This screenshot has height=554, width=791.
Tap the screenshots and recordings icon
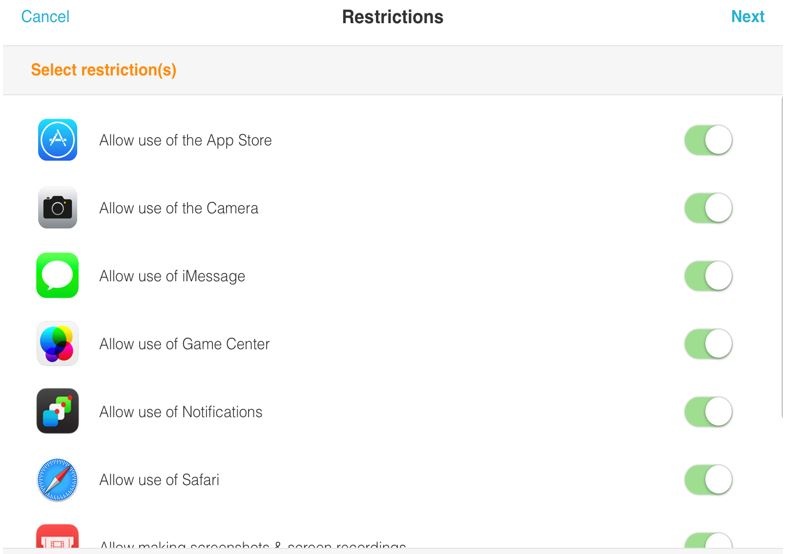click(57, 539)
